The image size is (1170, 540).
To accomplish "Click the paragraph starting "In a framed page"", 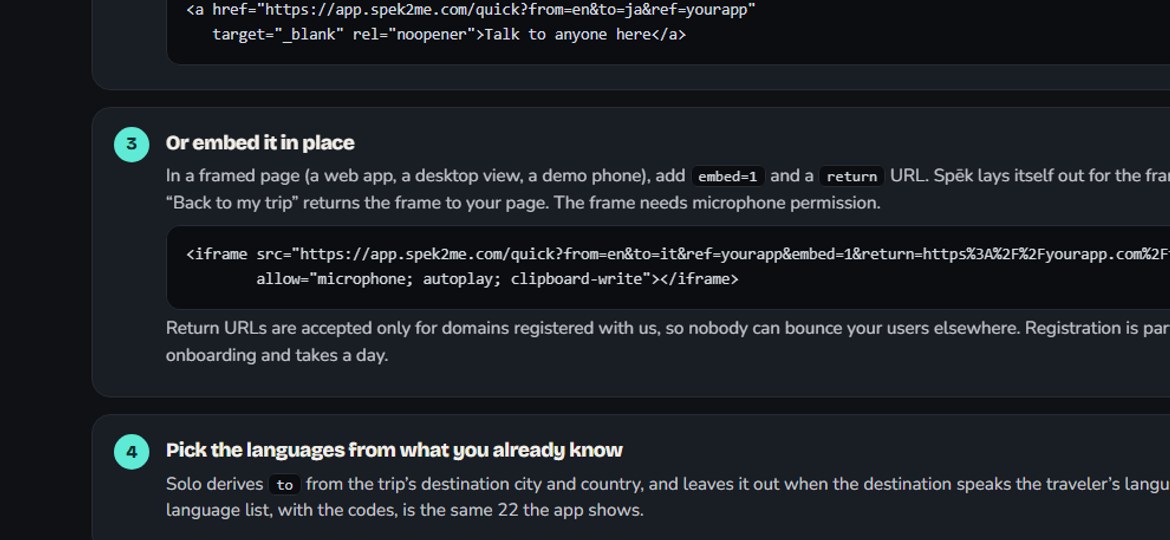I will tap(668, 189).
